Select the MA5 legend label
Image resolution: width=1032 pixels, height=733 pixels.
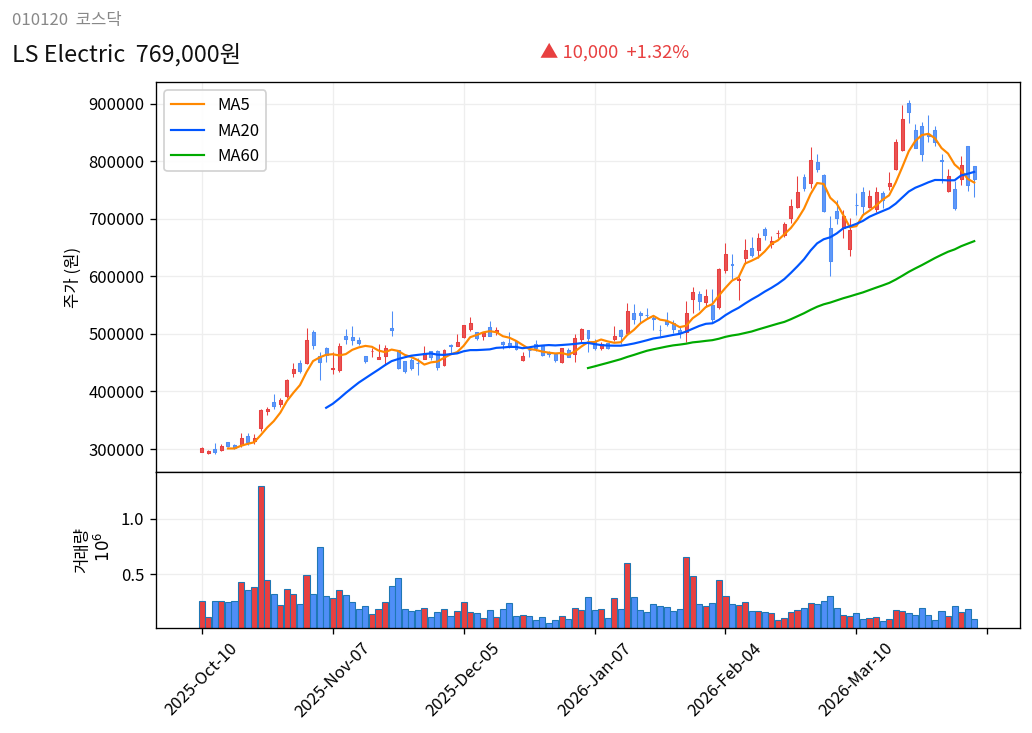[x=234, y=104]
